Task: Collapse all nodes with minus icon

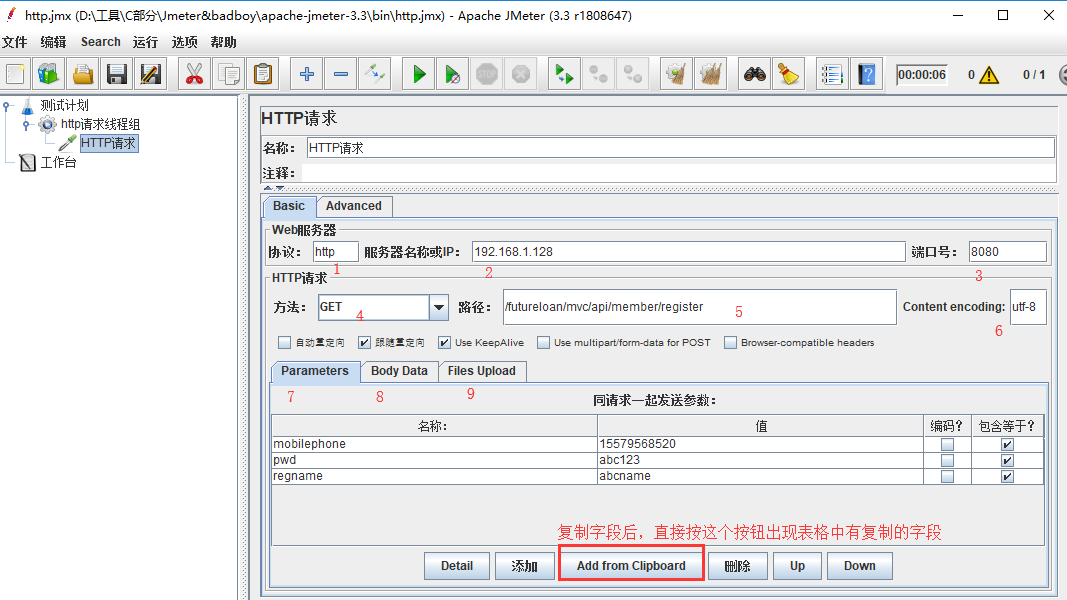Action: [x=341, y=74]
